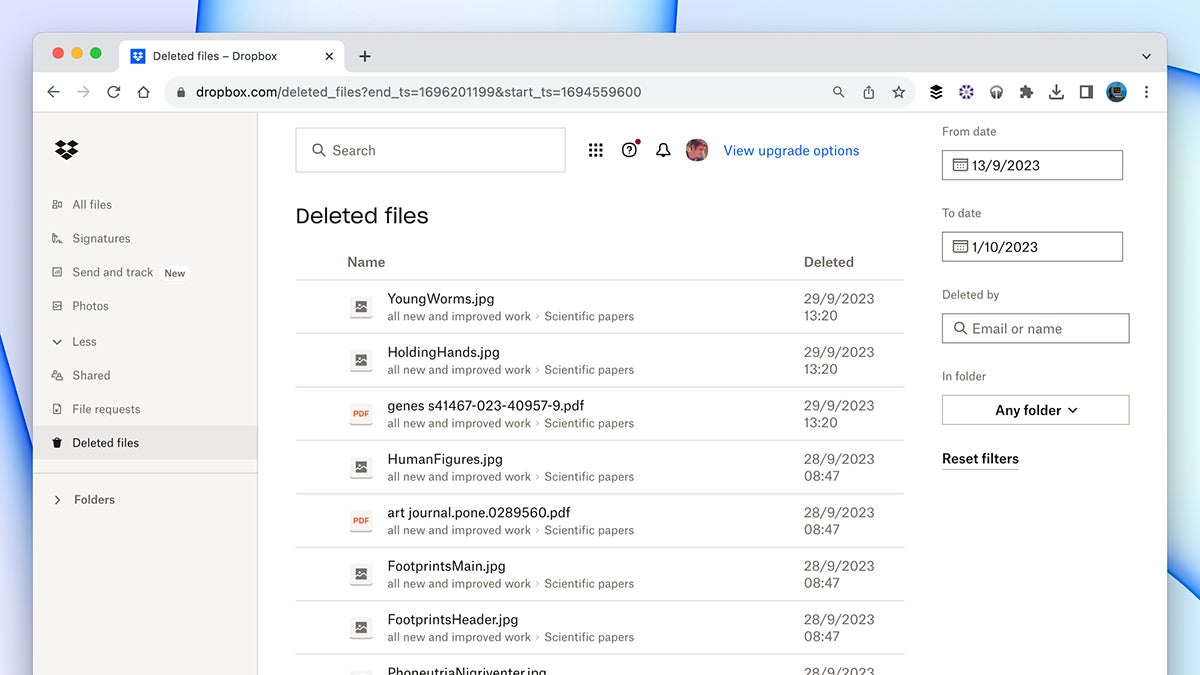This screenshot has width=1200, height=675.
Task: Click the Dropbox logo in the sidebar
Action: coord(65,149)
